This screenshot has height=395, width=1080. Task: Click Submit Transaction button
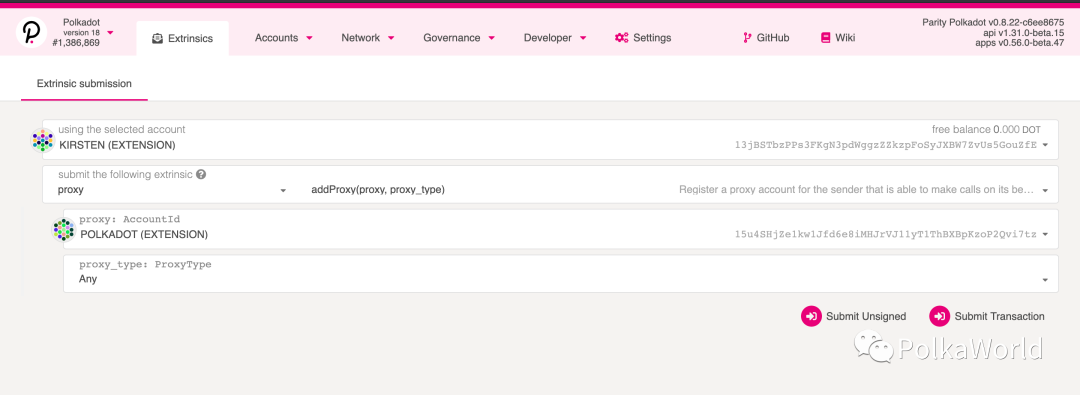coord(987,316)
